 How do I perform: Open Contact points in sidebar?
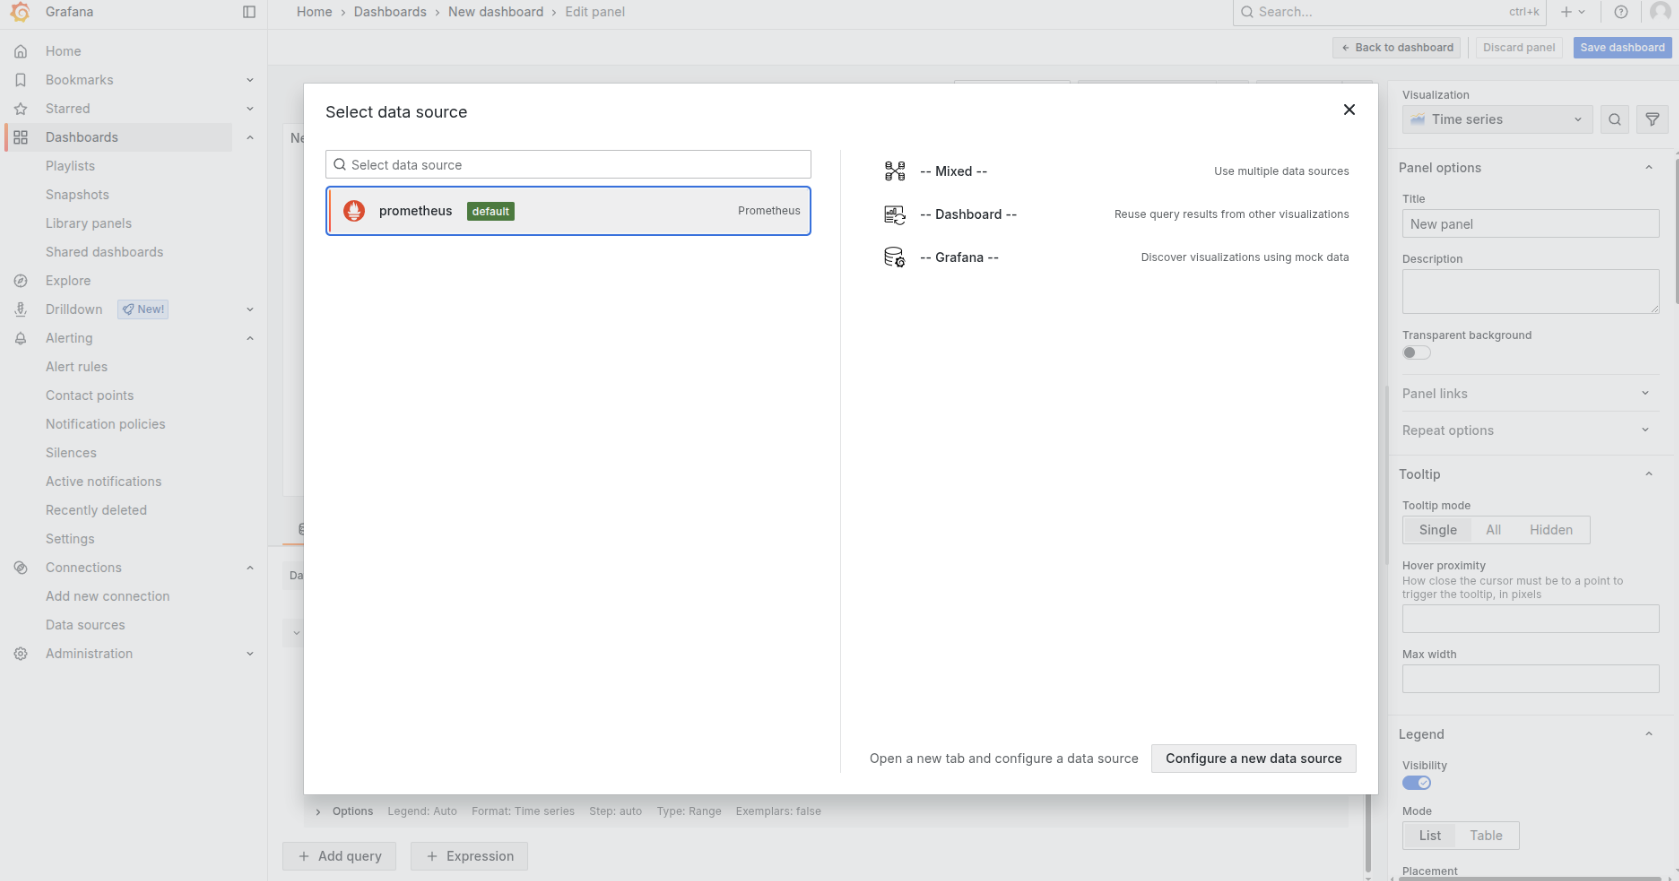[89, 396]
